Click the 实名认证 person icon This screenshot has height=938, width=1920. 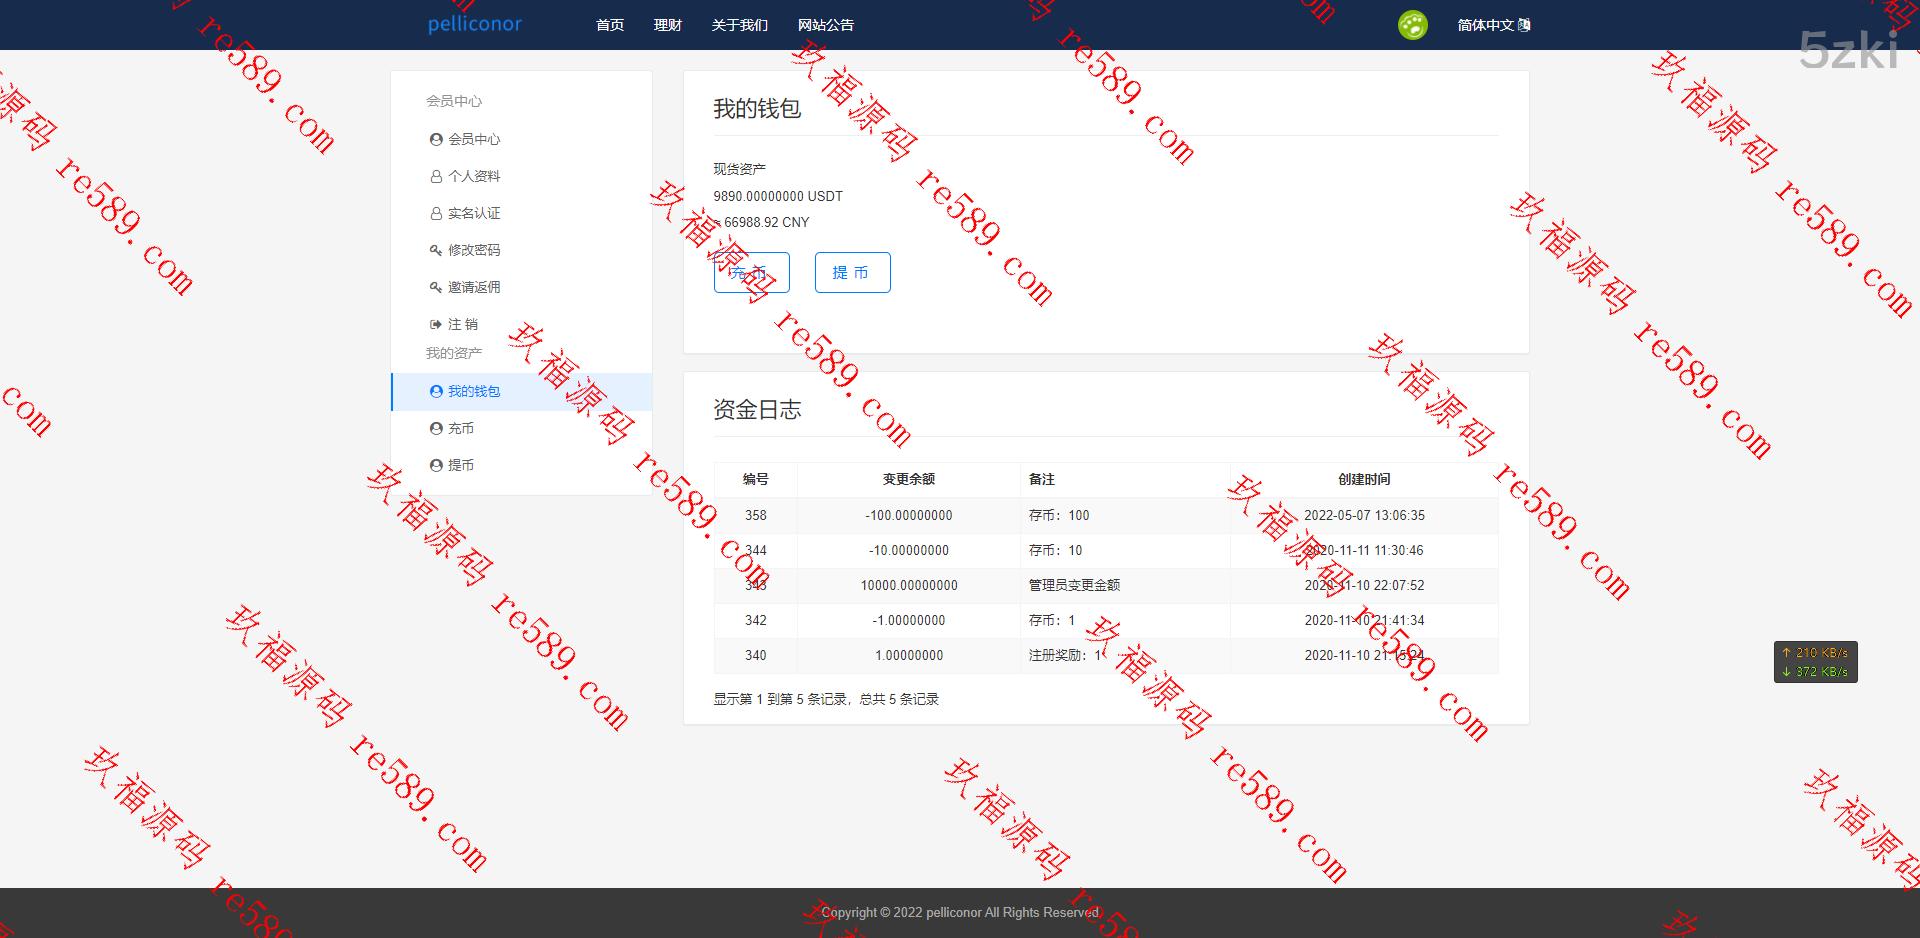click(x=436, y=214)
